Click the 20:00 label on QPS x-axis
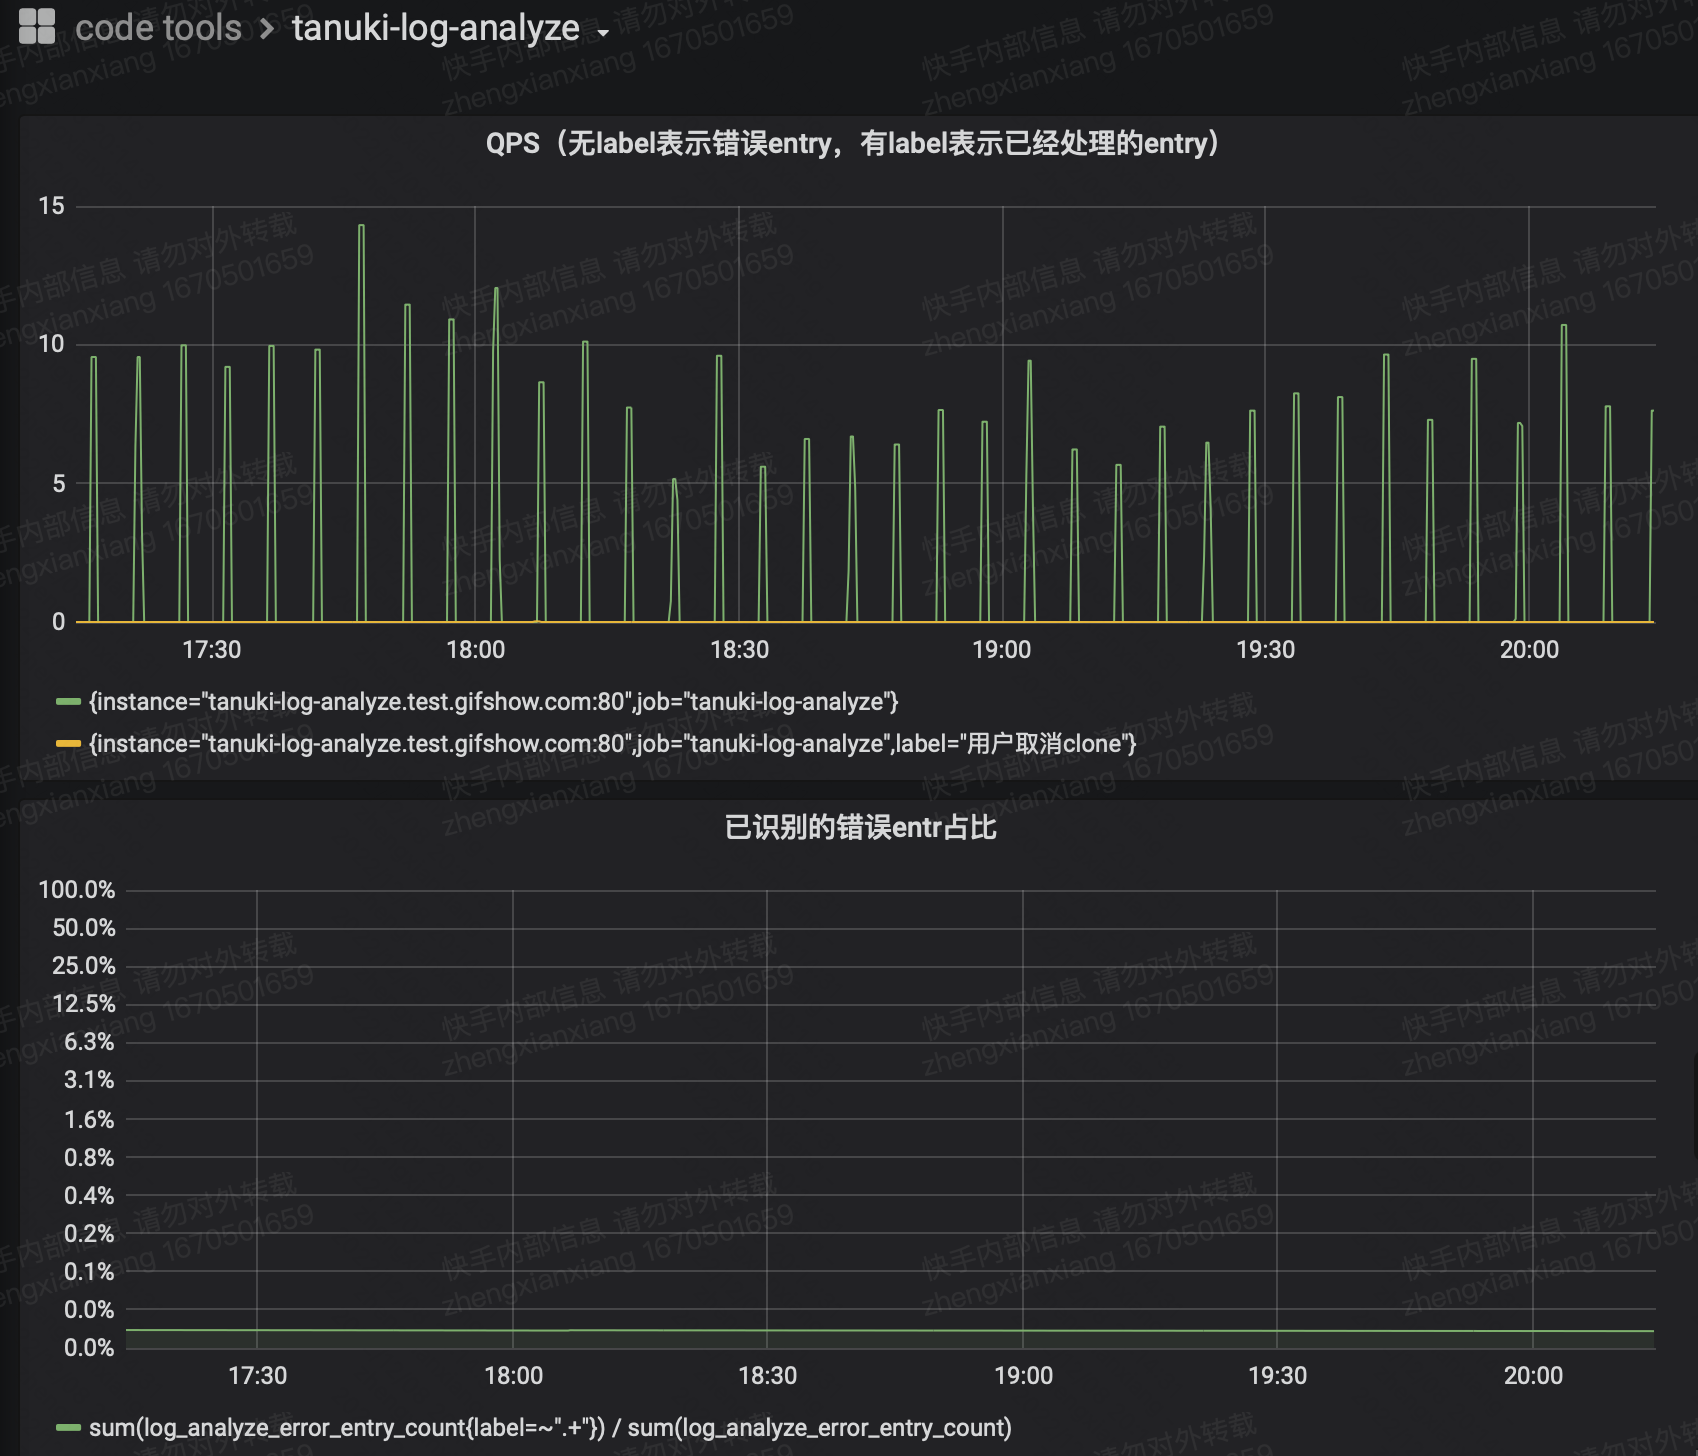The width and height of the screenshot is (1698, 1456). coord(1529,650)
